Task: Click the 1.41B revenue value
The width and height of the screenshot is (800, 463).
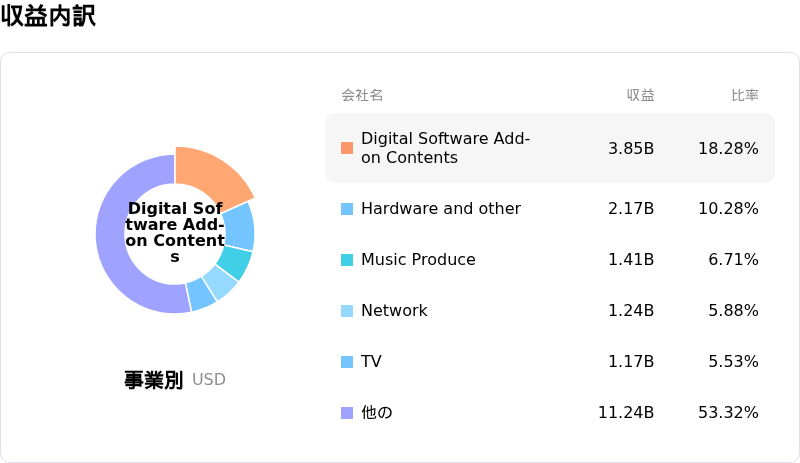Action: pos(631,259)
